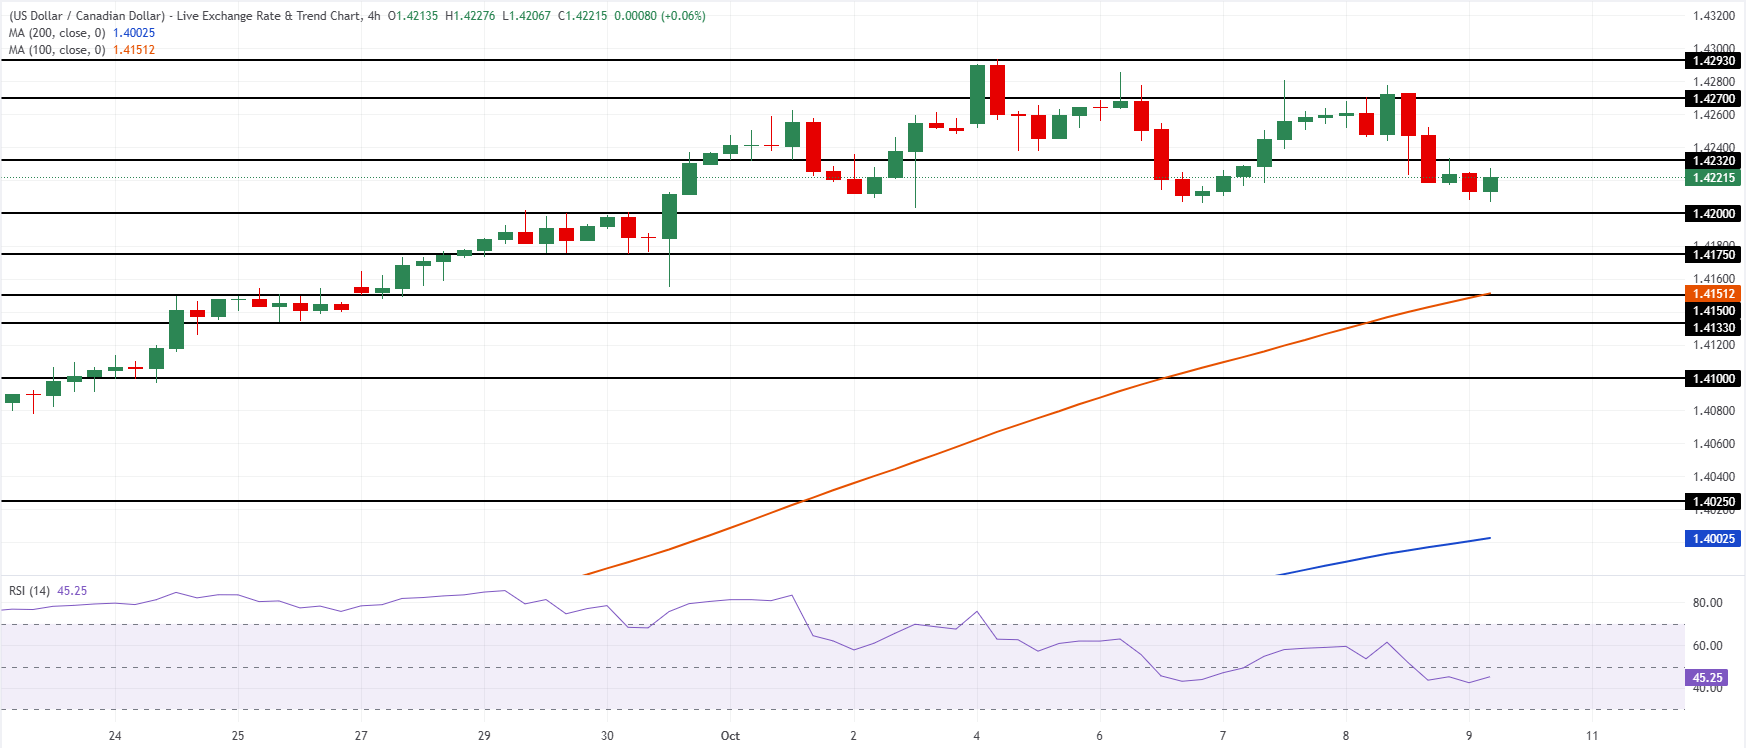Screen dimensions: 1746x748
Task: Click the close price C1.42215 in the header
Action: click(582, 16)
